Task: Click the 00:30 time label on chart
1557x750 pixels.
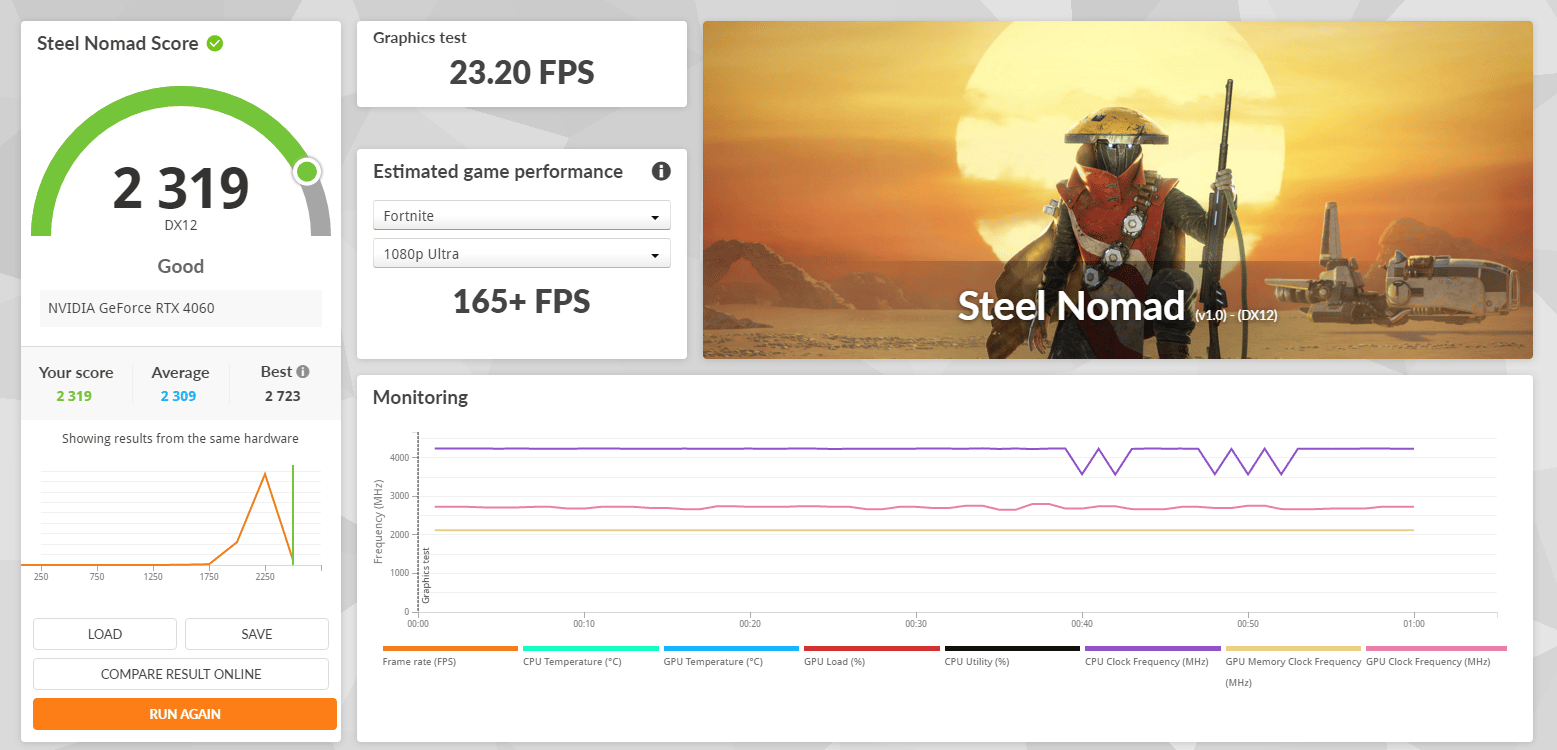Action: pos(916,624)
